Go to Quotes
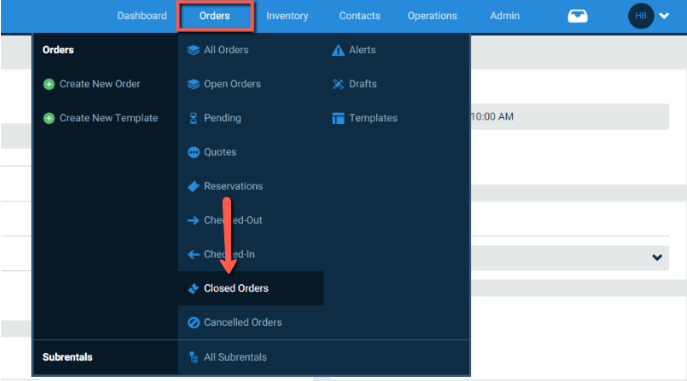The width and height of the screenshot is (687, 381). [220, 152]
